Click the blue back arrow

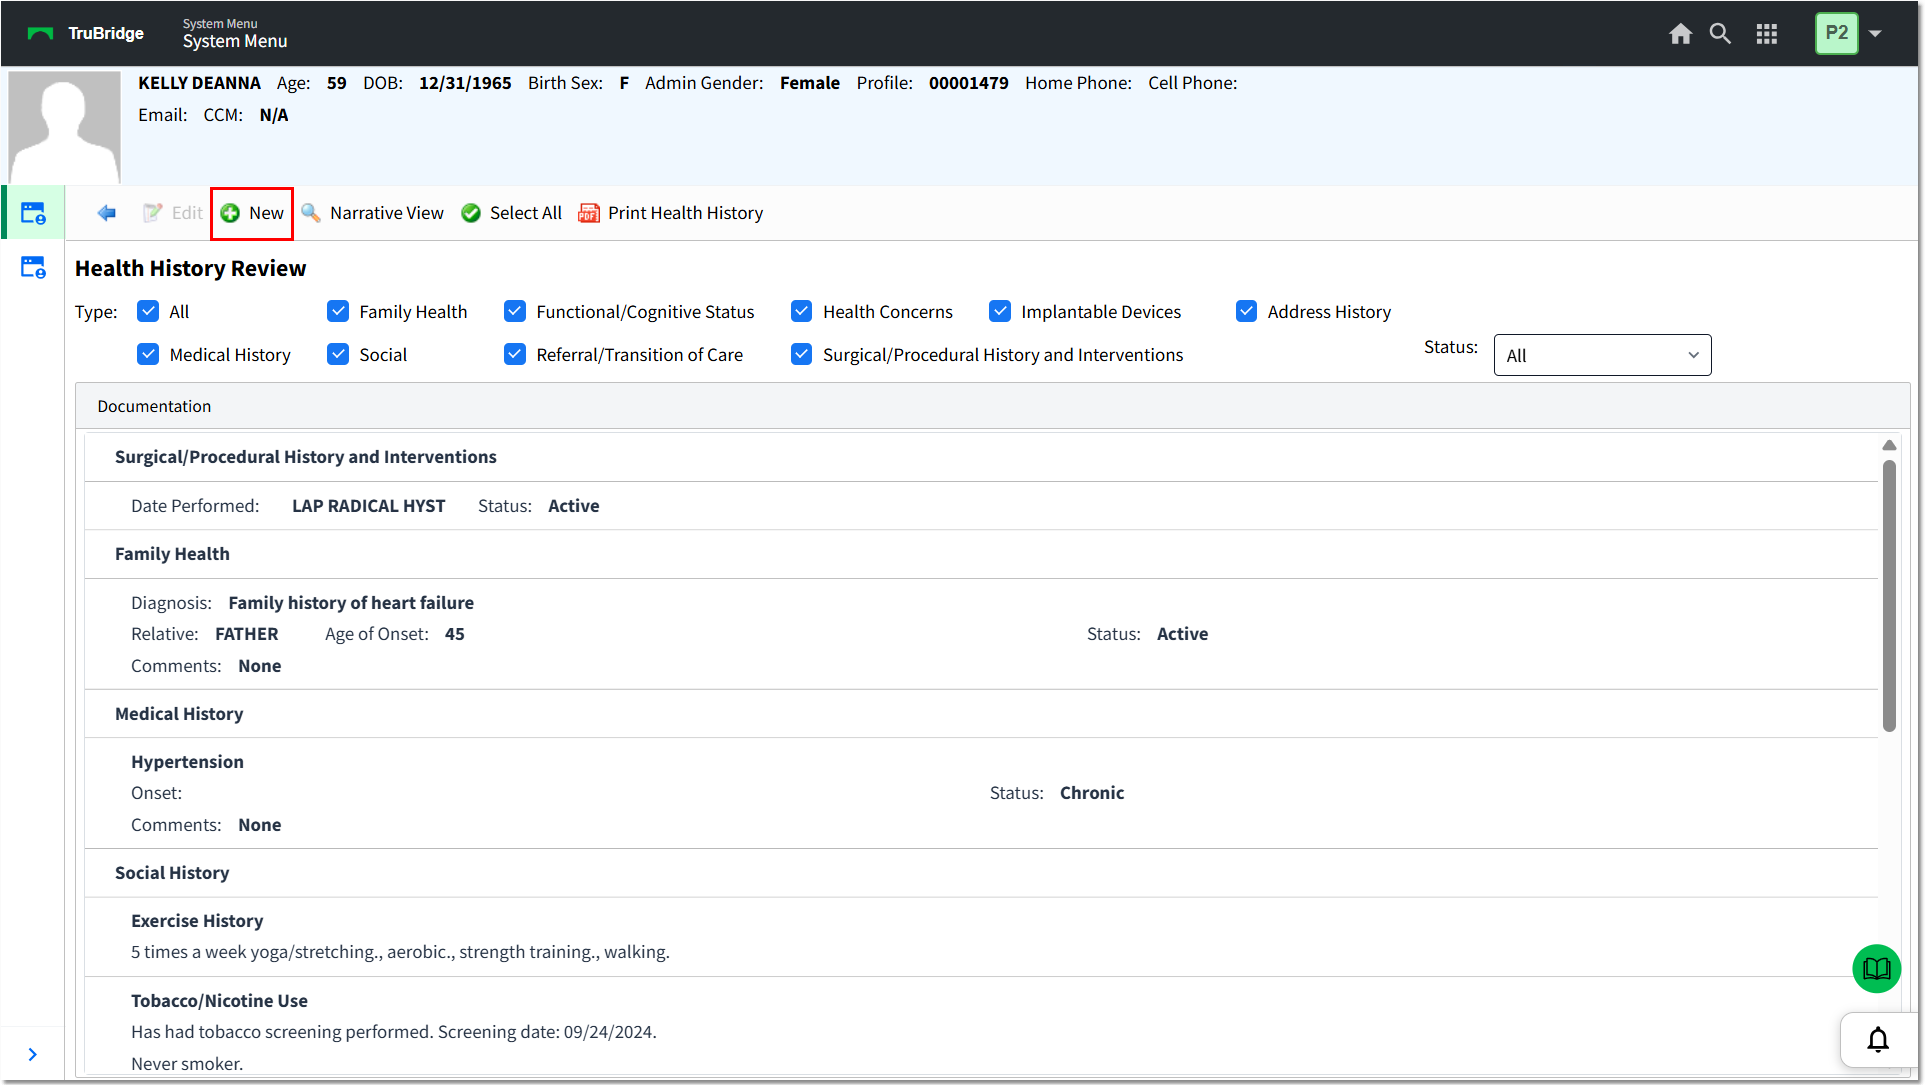[106, 213]
